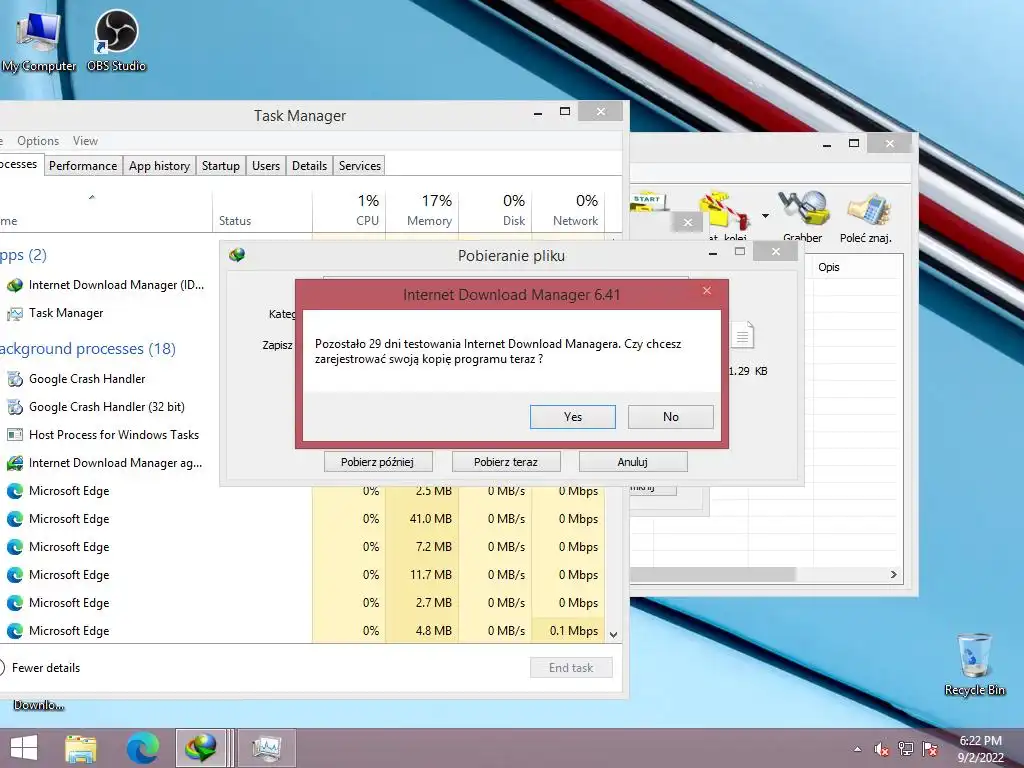Collapse Task Manager with Fewer details
1024x768 pixels.
click(x=40, y=667)
